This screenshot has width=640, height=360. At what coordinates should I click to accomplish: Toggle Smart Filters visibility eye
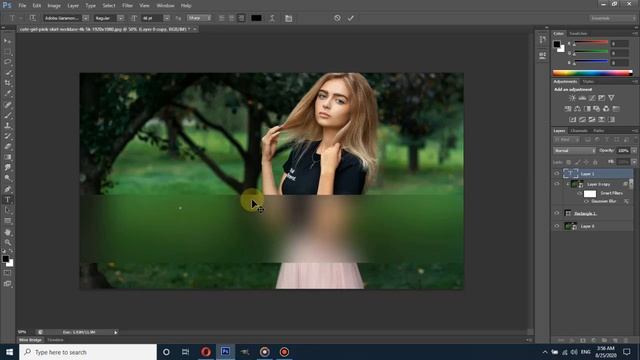pos(580,193)
